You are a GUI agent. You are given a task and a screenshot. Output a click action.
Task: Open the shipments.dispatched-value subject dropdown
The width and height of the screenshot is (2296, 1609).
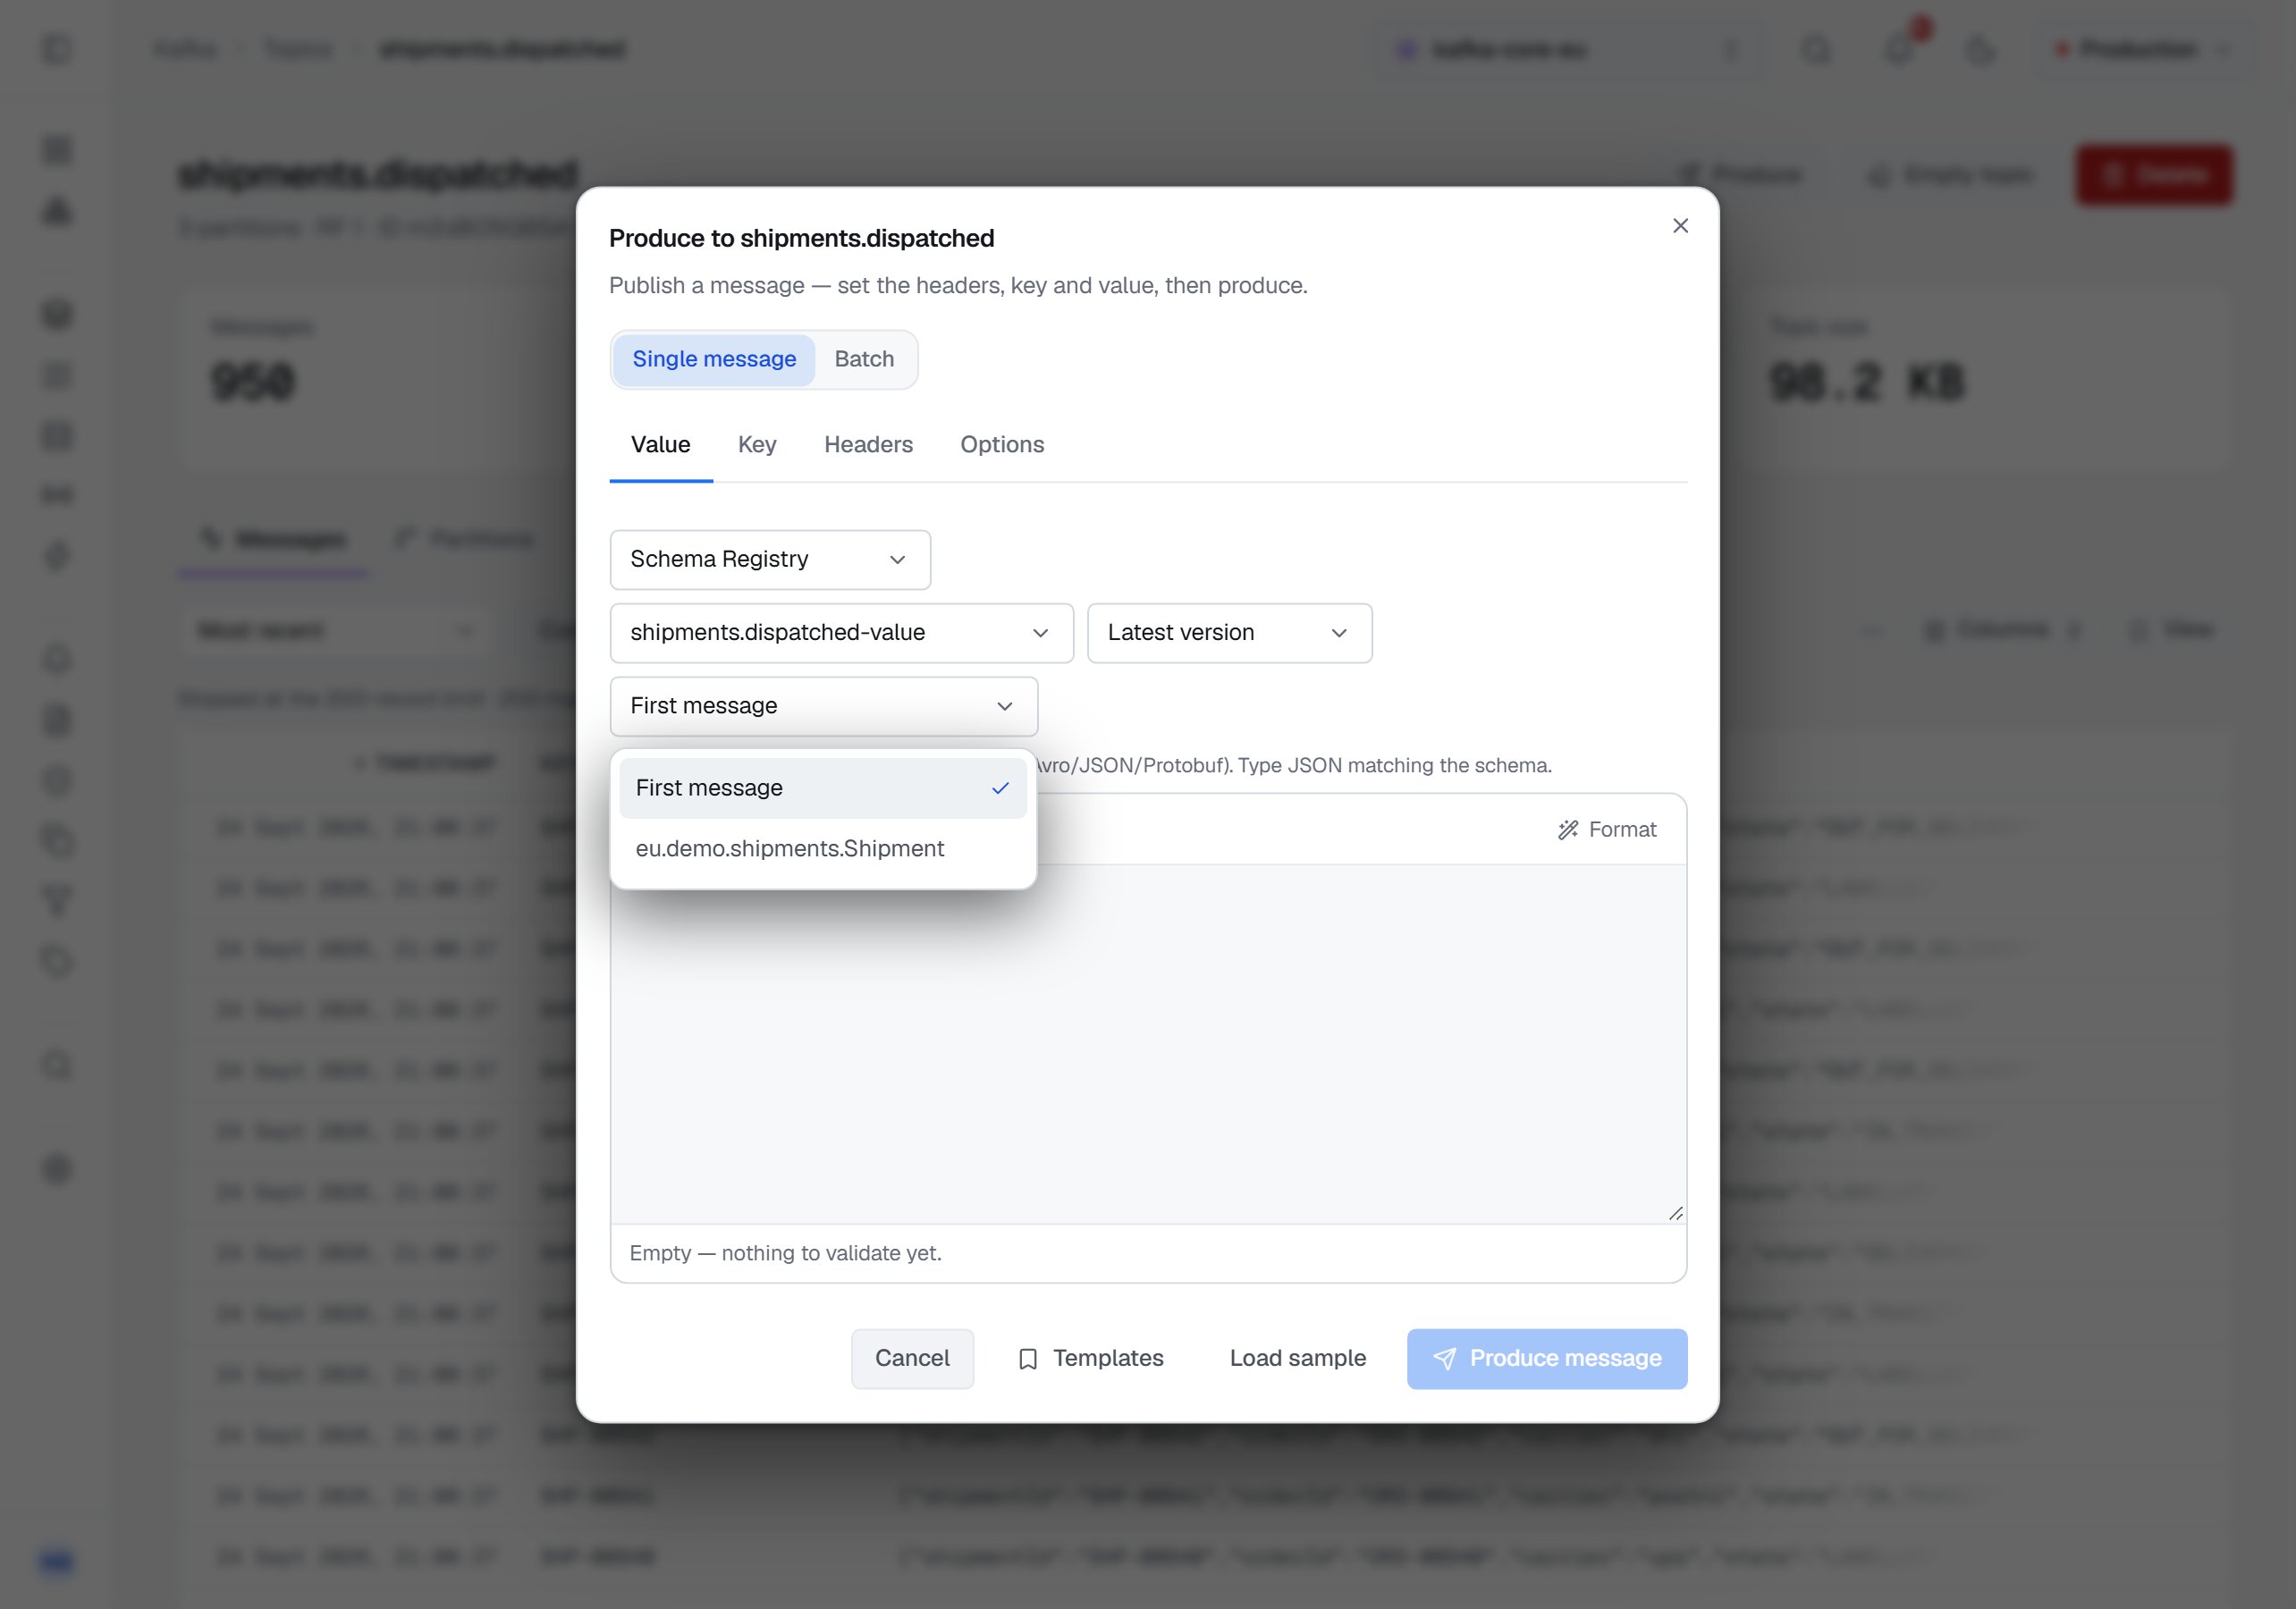[841, 633]
